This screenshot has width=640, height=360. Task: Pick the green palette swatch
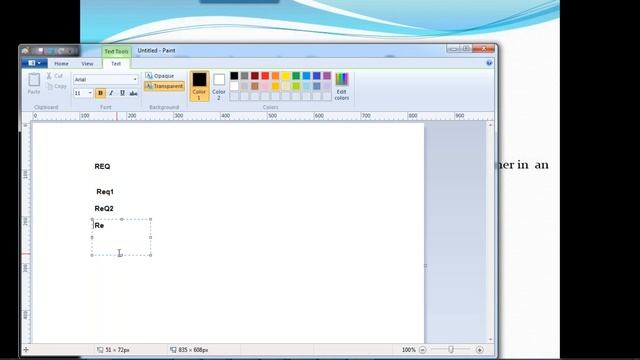coord(296,76)
